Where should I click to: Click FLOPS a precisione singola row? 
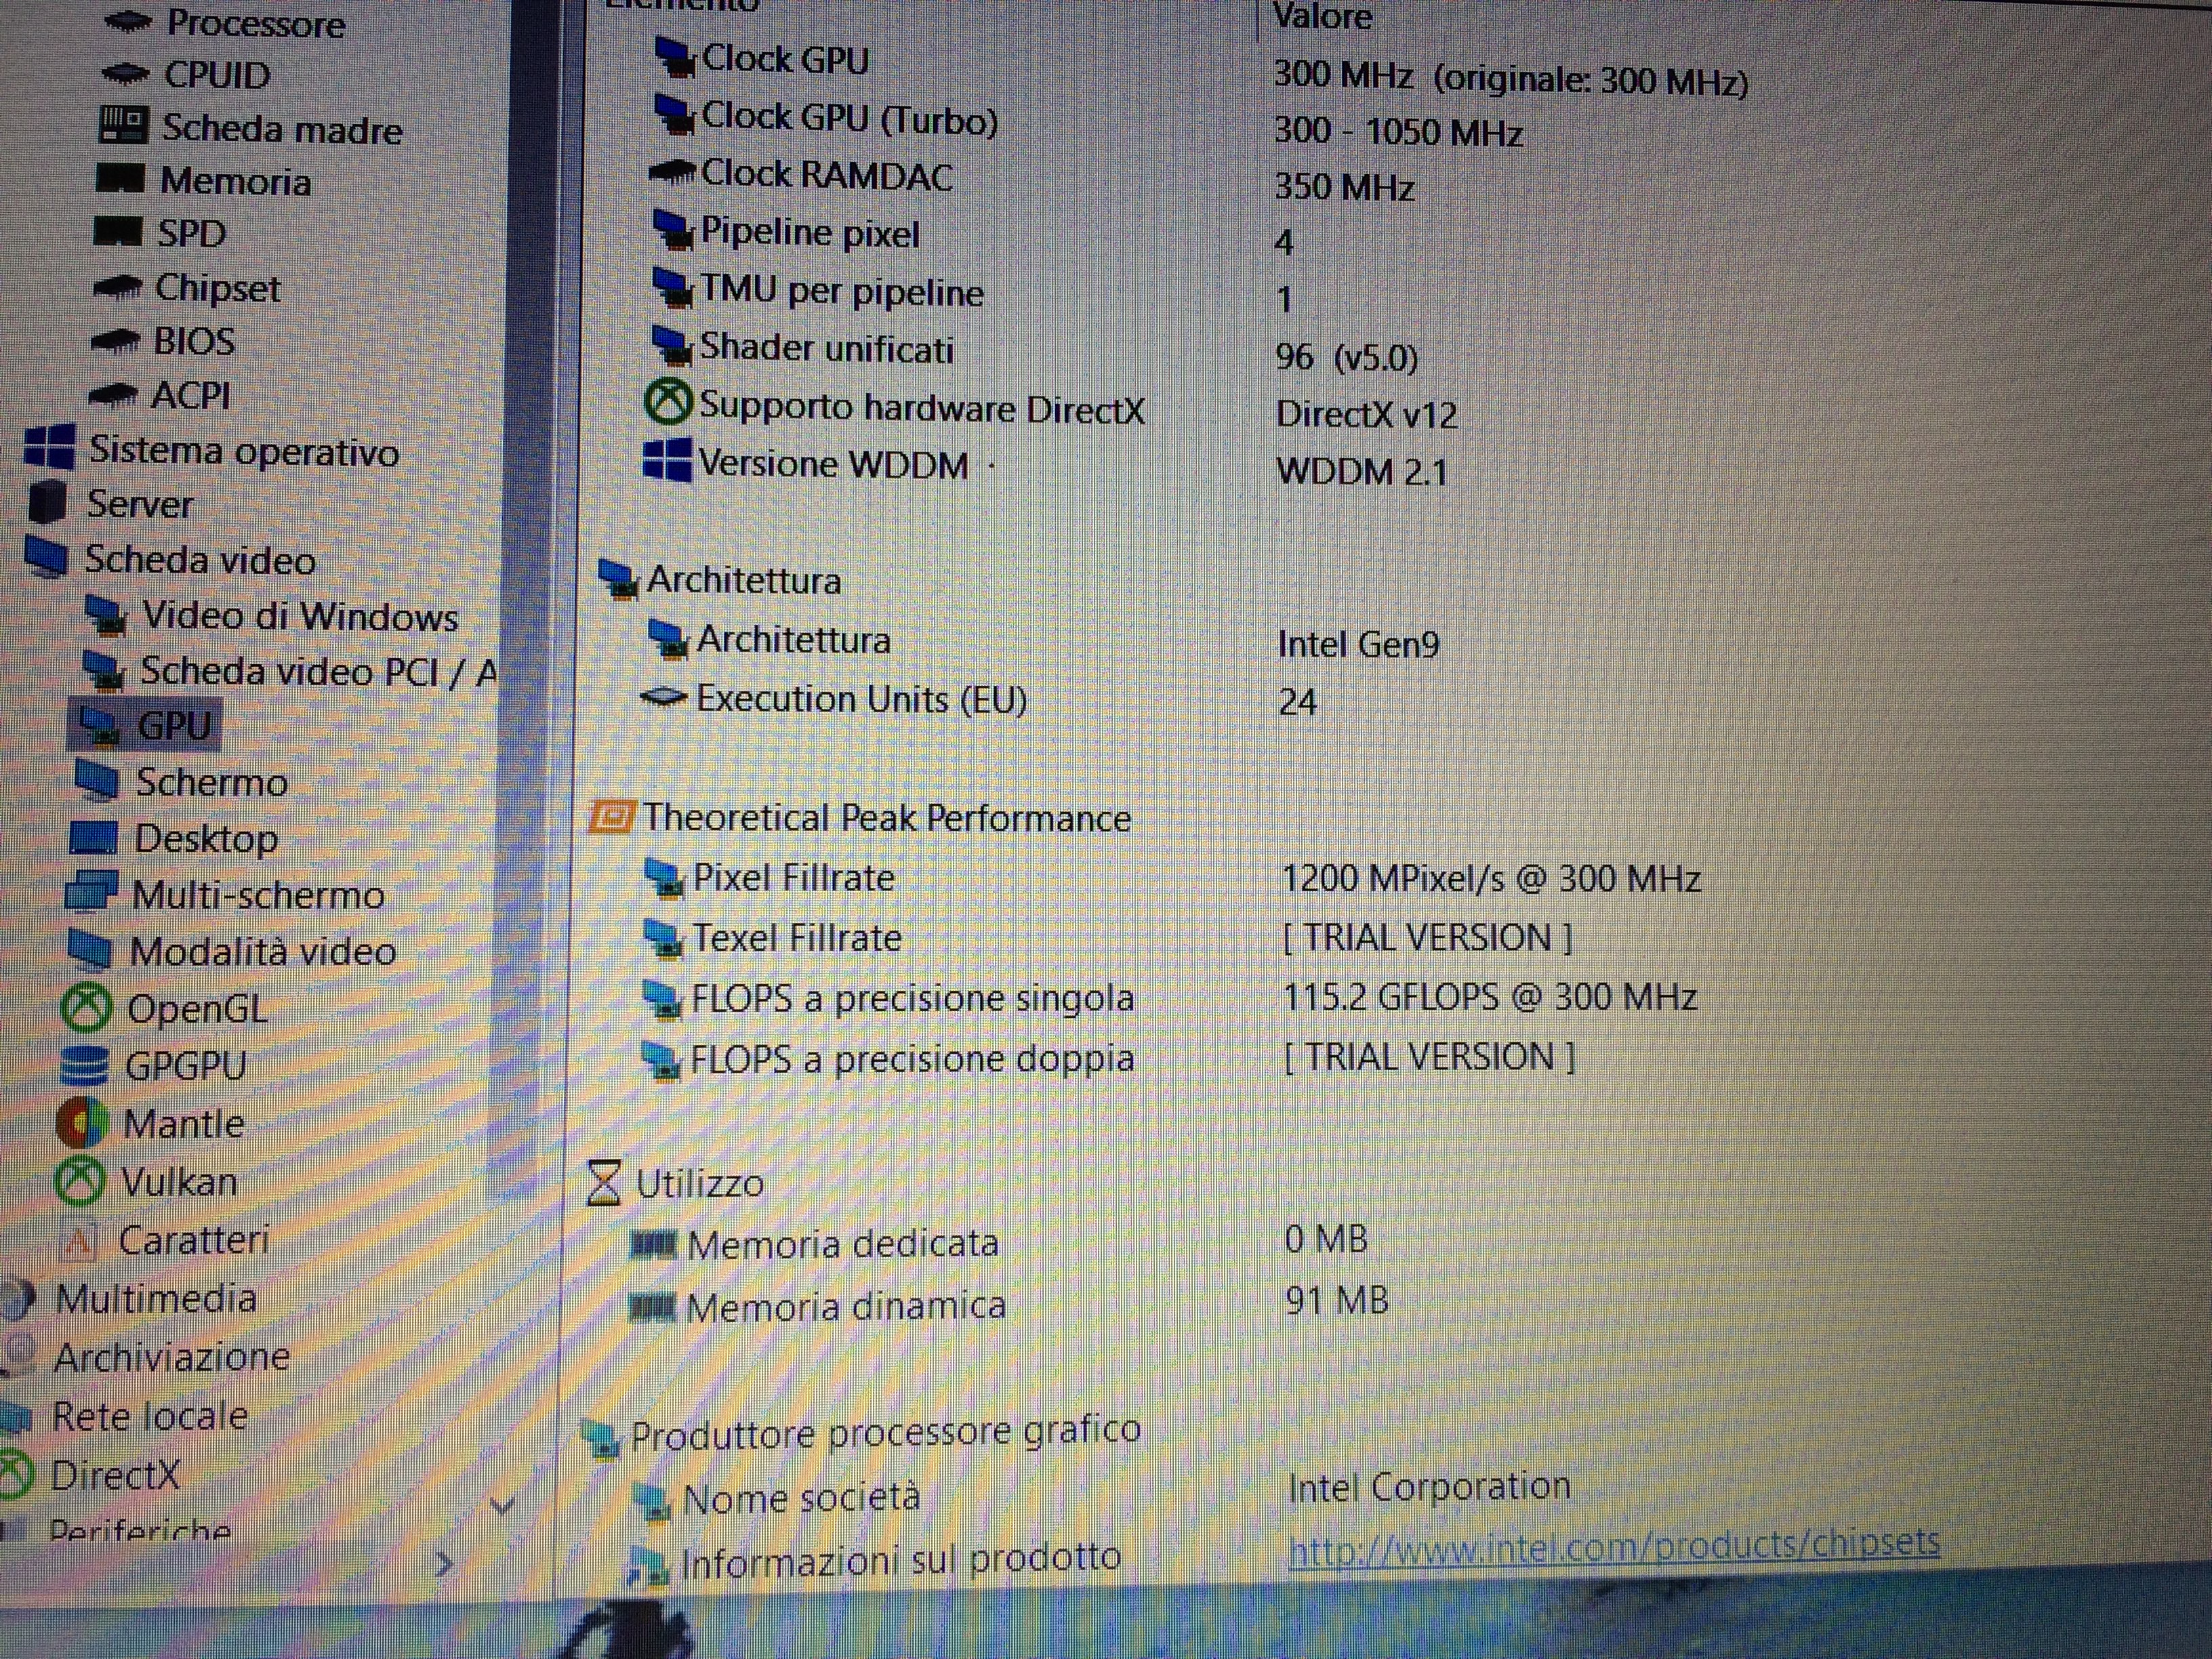(1170, 998)
